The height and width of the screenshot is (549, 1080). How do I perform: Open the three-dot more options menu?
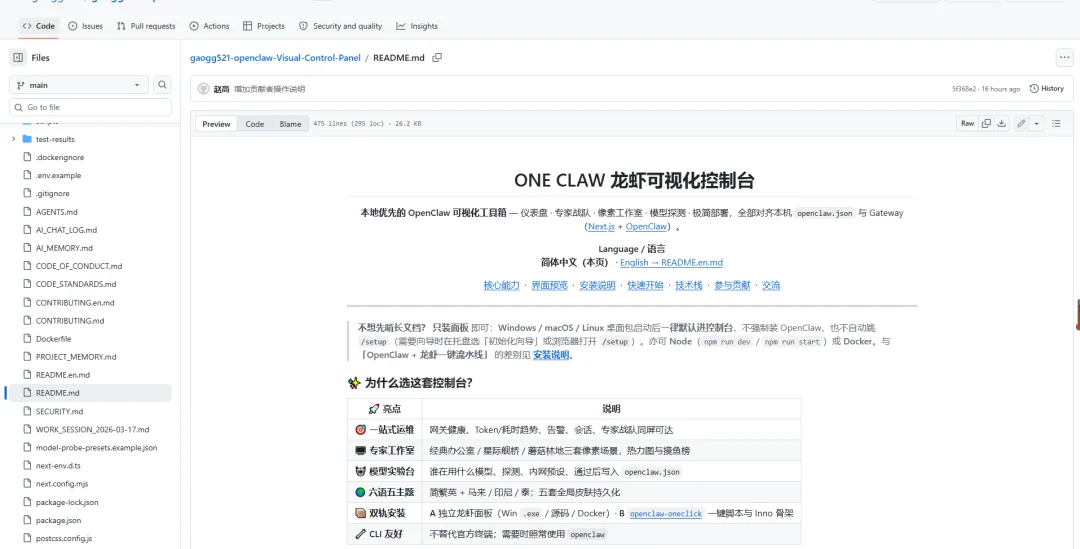click(1064, 58)
